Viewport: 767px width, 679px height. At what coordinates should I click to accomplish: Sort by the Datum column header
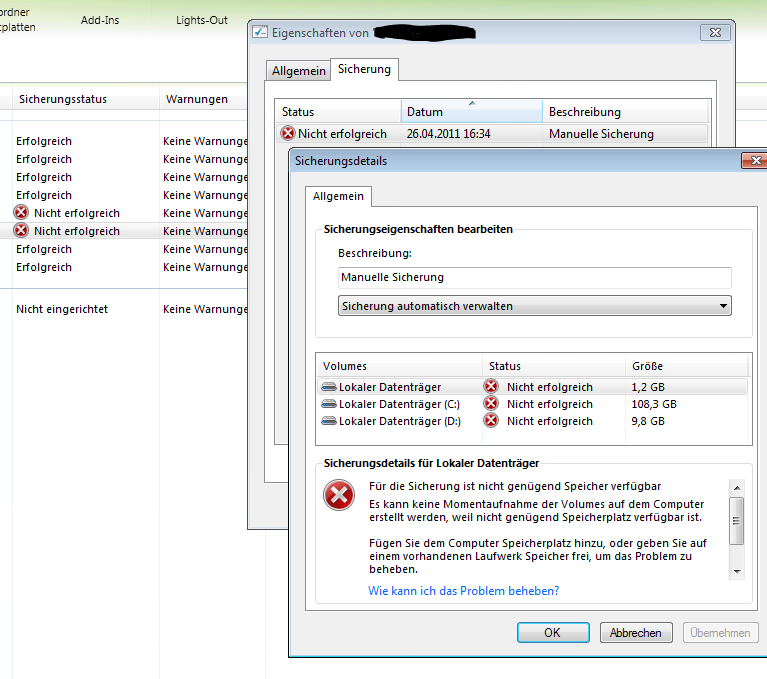(x=472, y=112)
